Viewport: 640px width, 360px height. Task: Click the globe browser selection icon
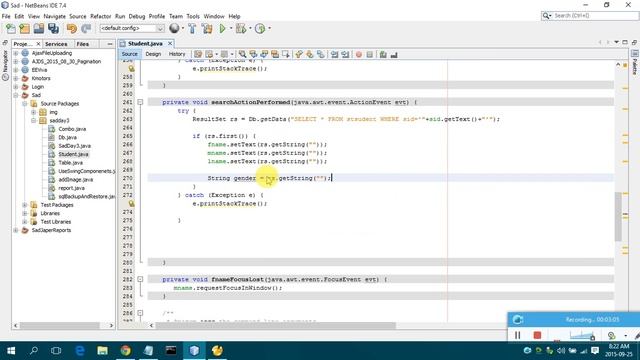[x=174, y=28]
